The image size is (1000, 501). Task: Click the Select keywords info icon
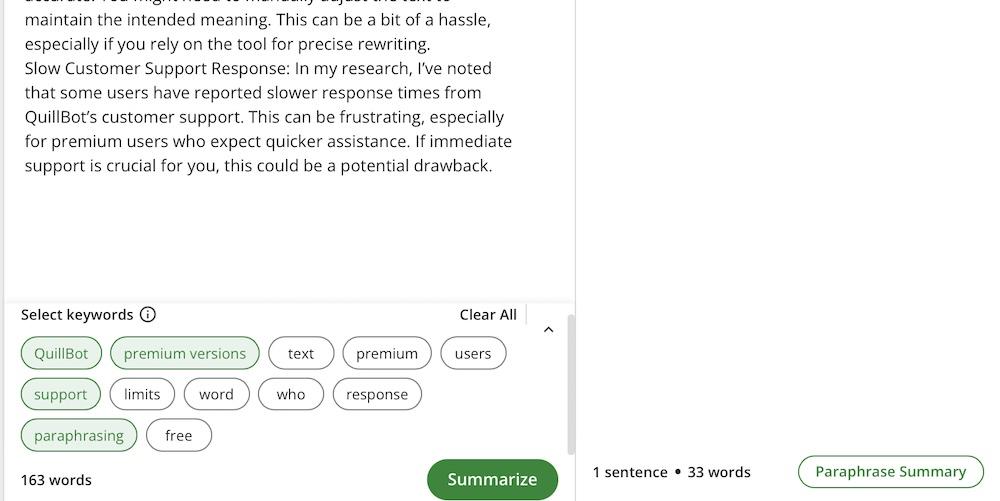coord(148,315)
